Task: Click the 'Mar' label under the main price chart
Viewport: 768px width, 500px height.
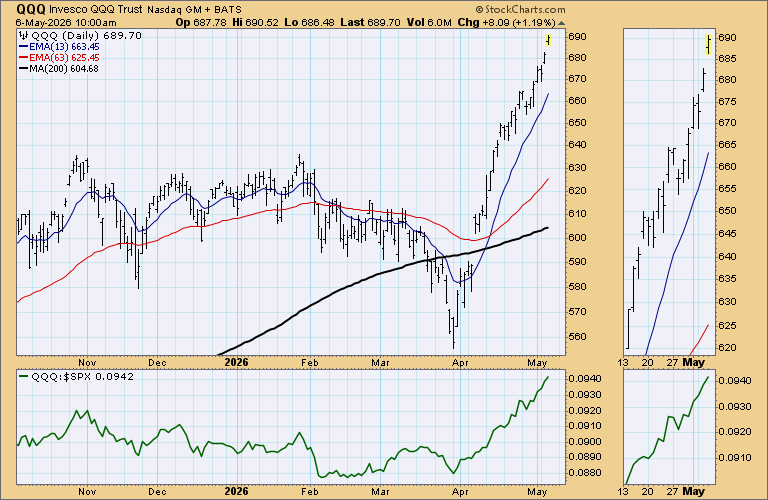Action: [380, 363]
